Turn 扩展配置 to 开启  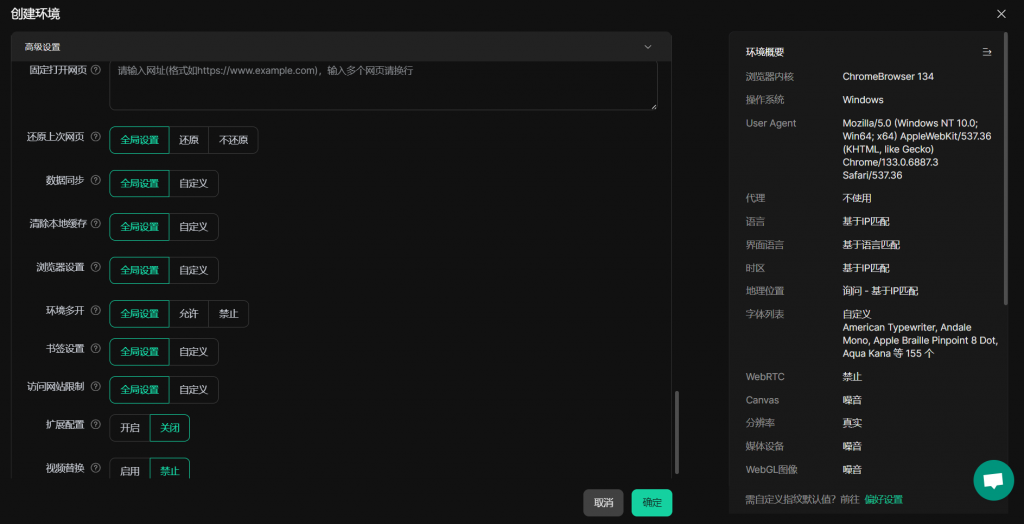point(130,428)
